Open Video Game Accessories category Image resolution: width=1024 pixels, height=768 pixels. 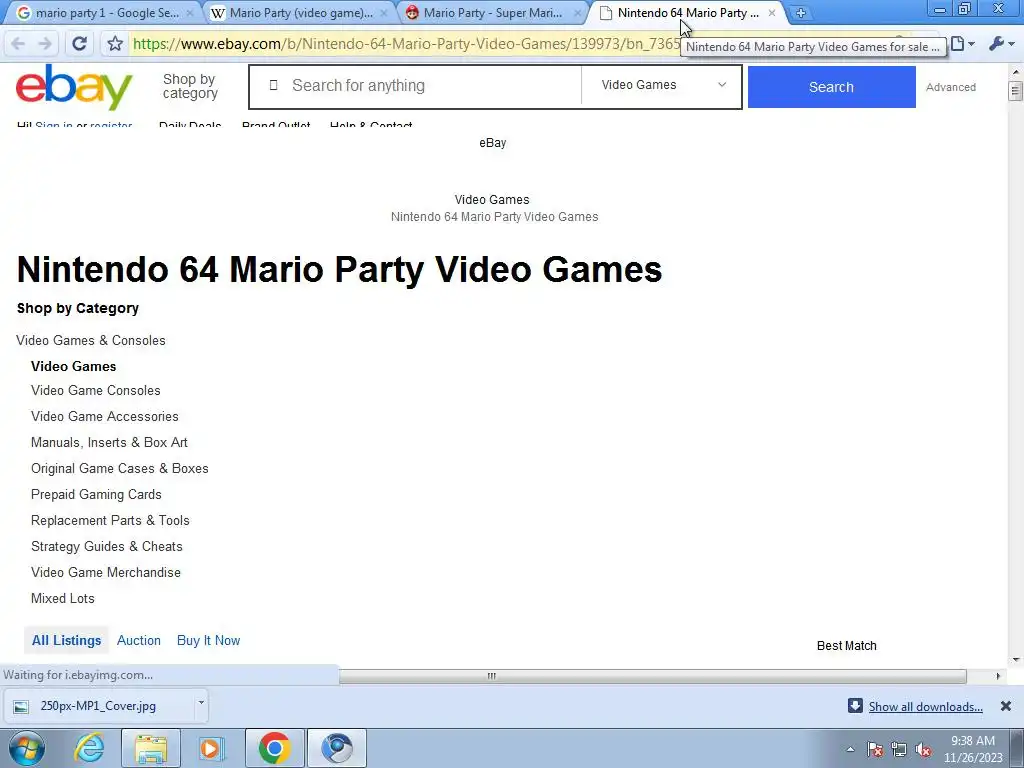point(104,416)
